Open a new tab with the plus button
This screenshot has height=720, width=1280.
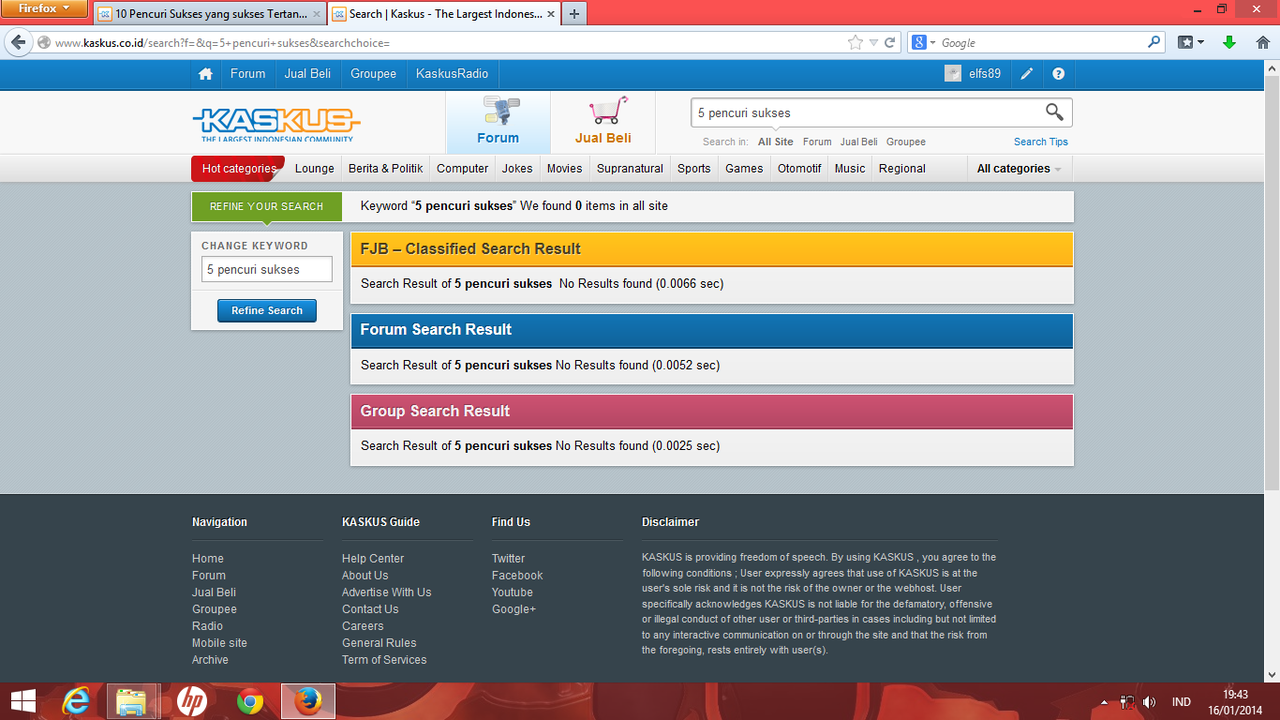[x=574, y=14]
